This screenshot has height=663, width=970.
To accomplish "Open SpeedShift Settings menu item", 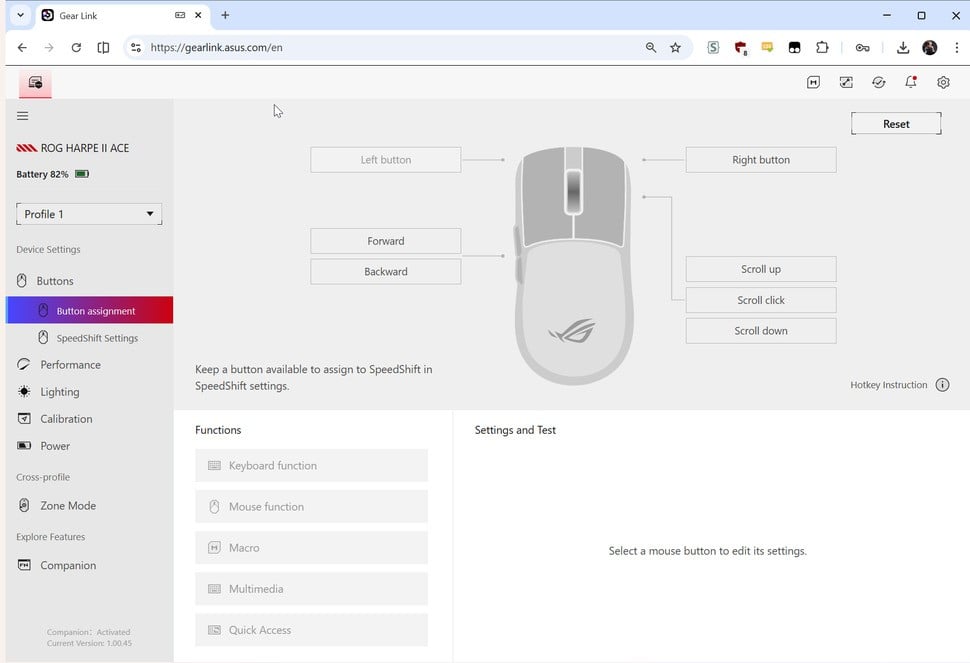I will click(87, 338).
